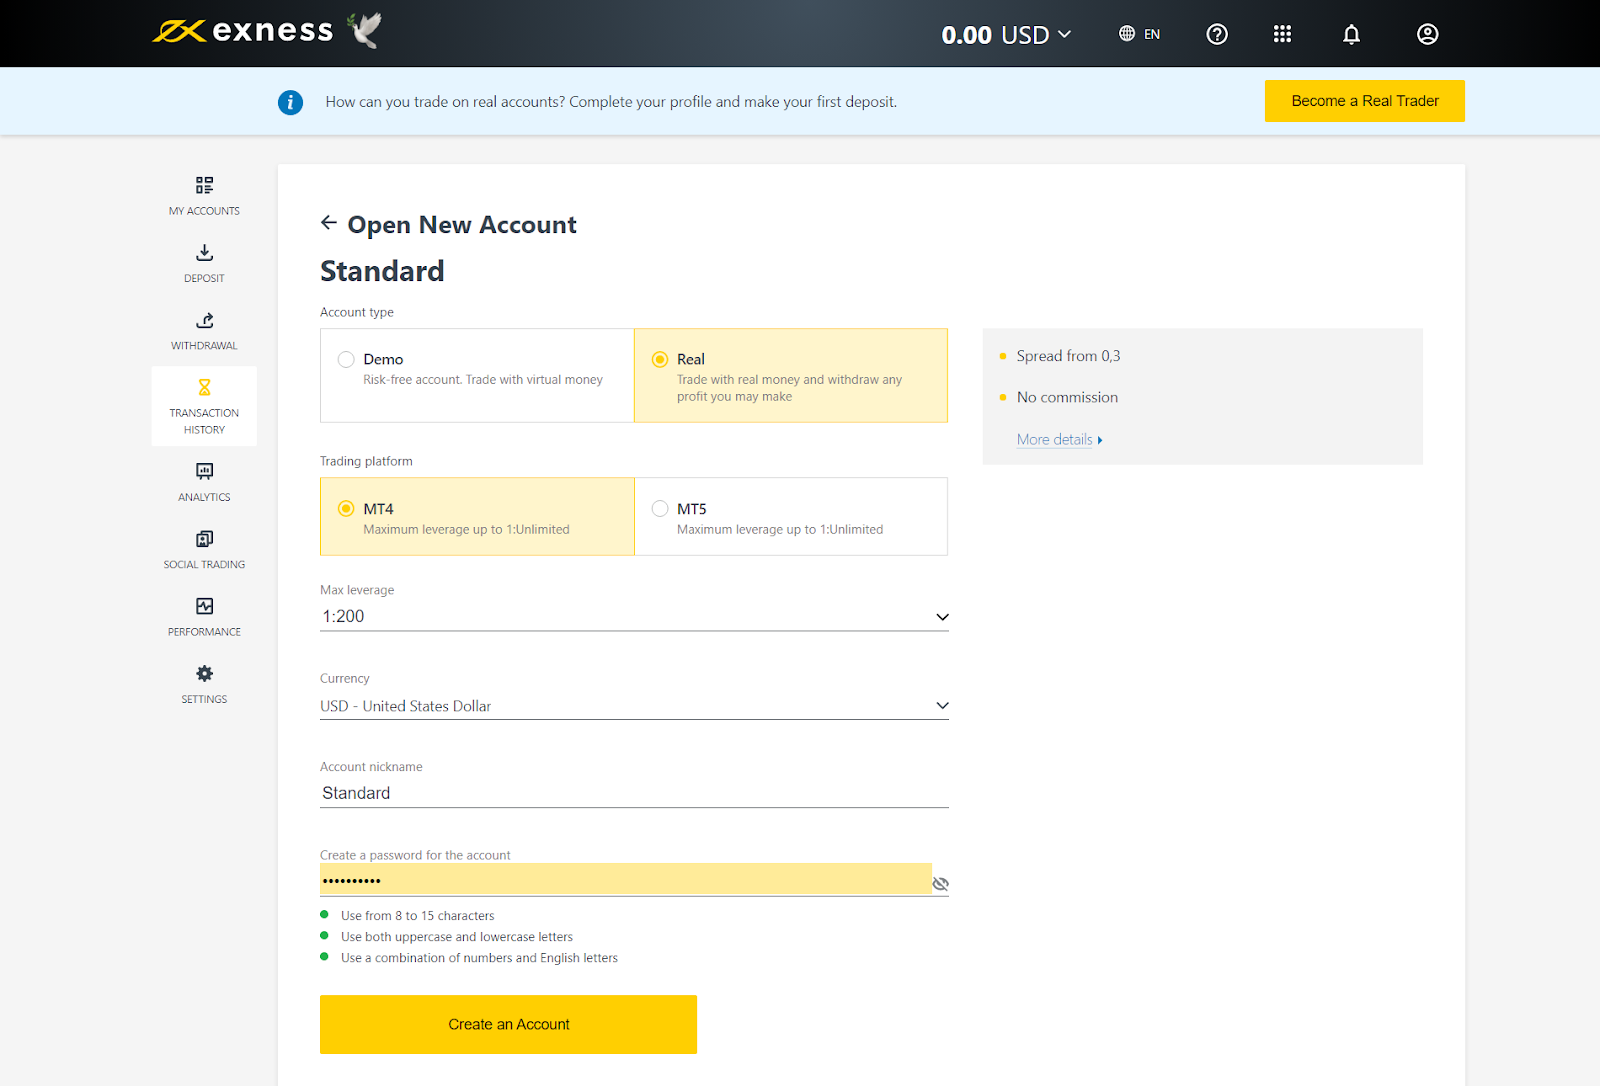This screenshot has width=1600, height=1086.
Task: Click the 'Trading platform' section label
Action: click(366, 461)
